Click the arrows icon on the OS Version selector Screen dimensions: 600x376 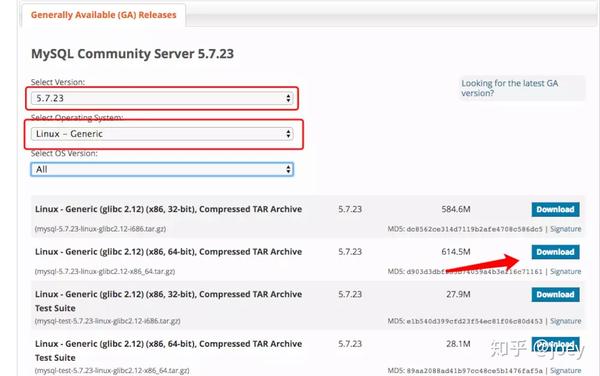click(x=288, y=169)
